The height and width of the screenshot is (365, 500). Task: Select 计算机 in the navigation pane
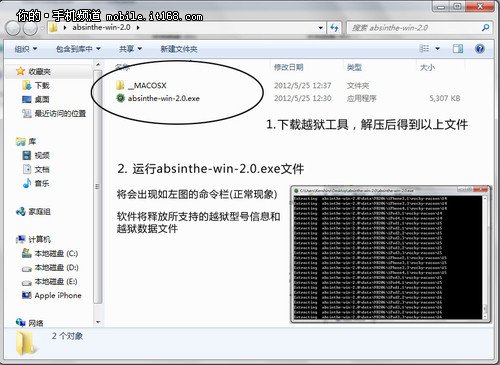(33, 239)
